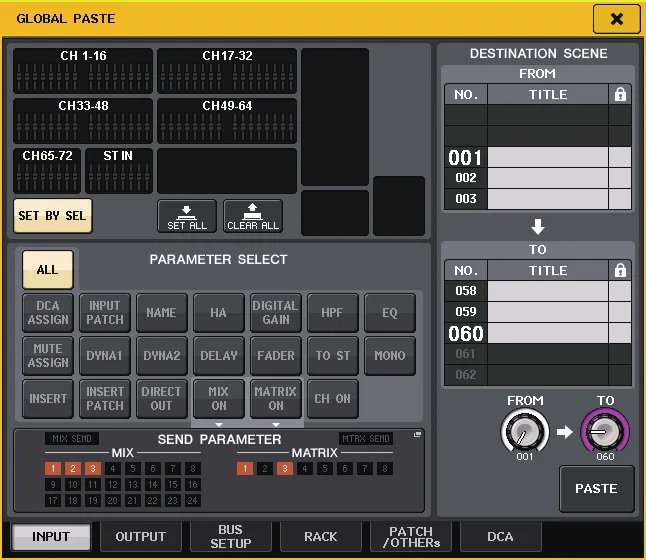Screen dimensions: 646x560
Task: Expand arrow under MIX ON
Action: click(x=219, y=424)
